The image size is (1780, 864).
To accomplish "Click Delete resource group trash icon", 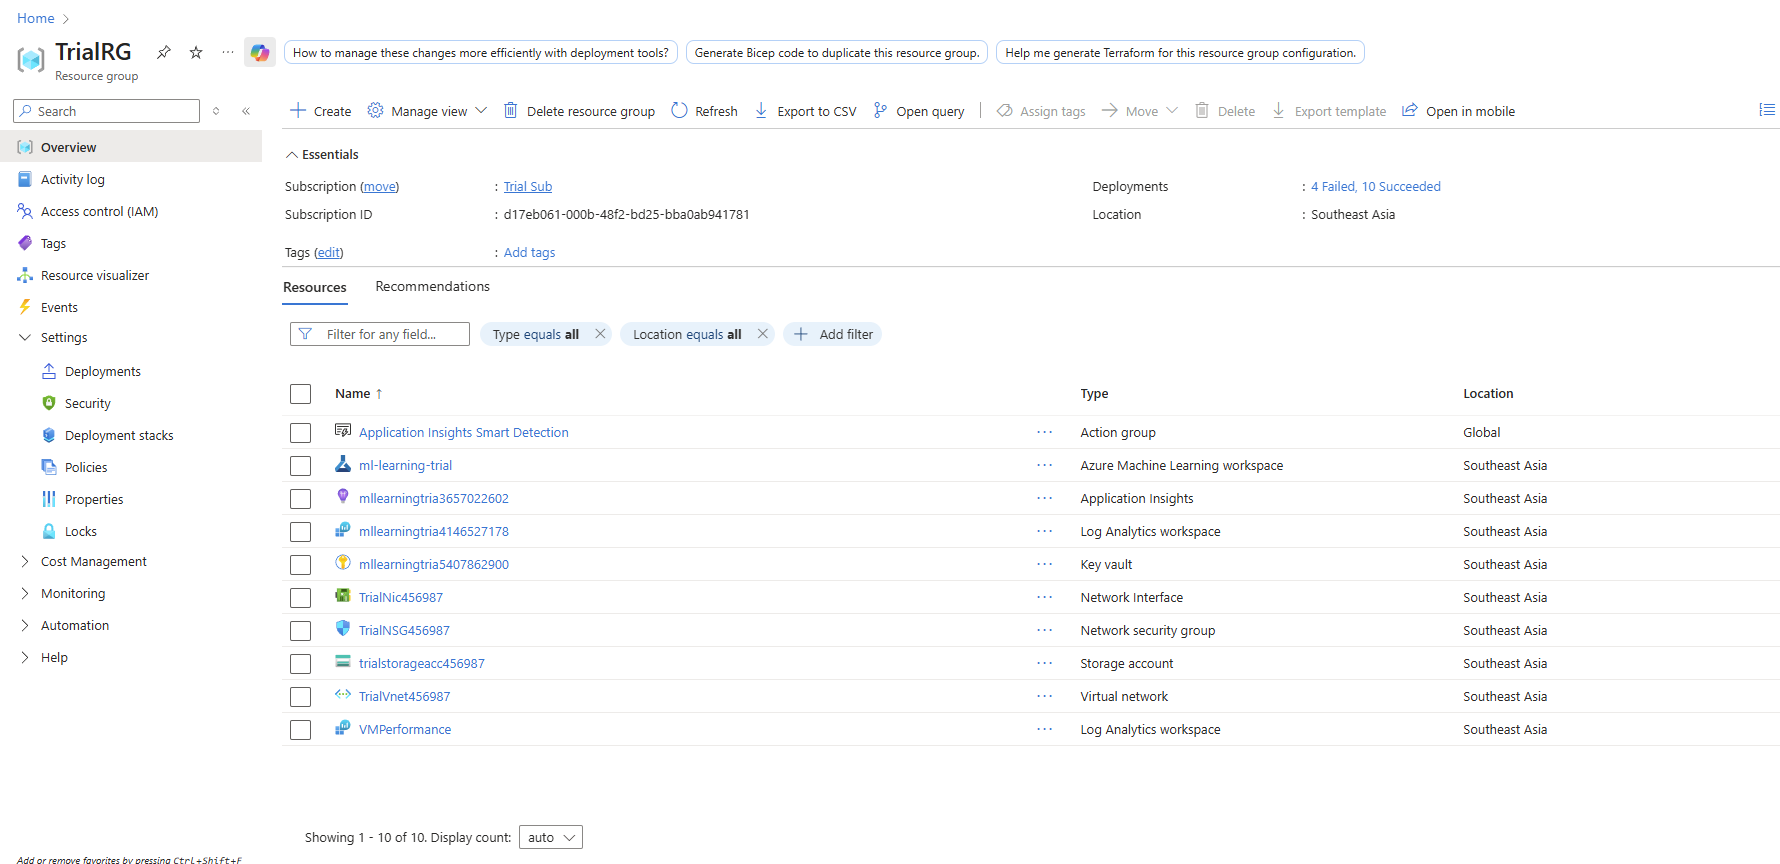I will 510,111.
